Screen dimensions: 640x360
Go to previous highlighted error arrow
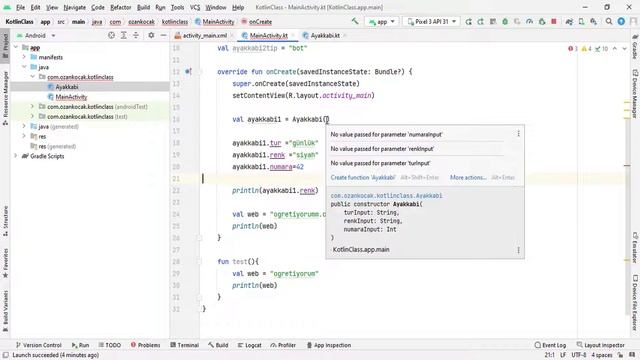[615, 49]
